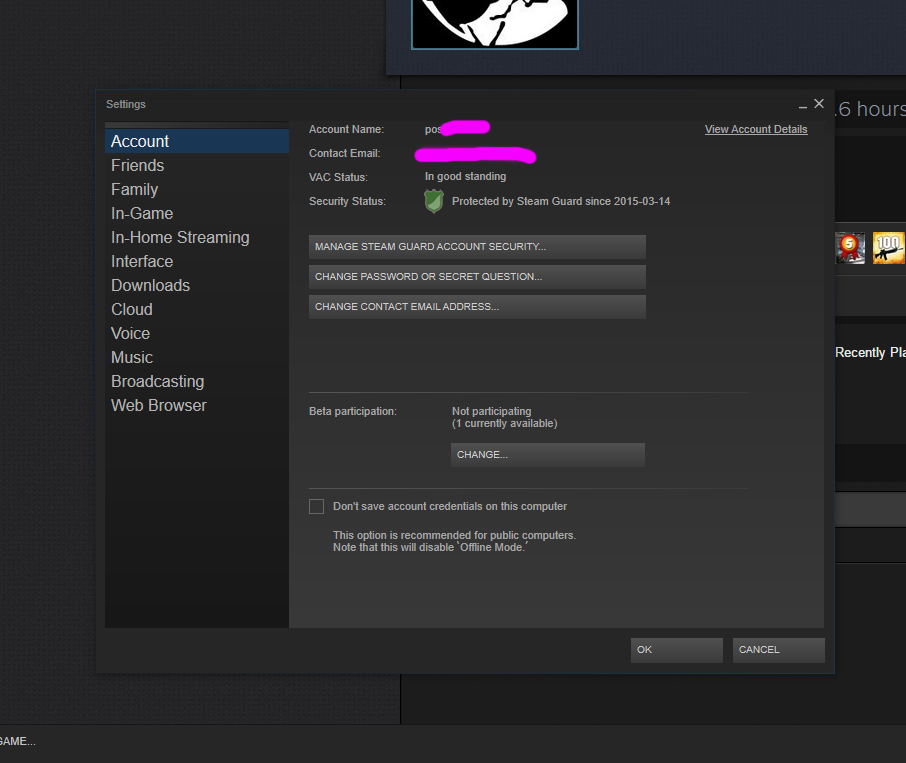Select Web Browser settings
The width and height of the screenshot is (906, 763).
(x=197, y=405)
